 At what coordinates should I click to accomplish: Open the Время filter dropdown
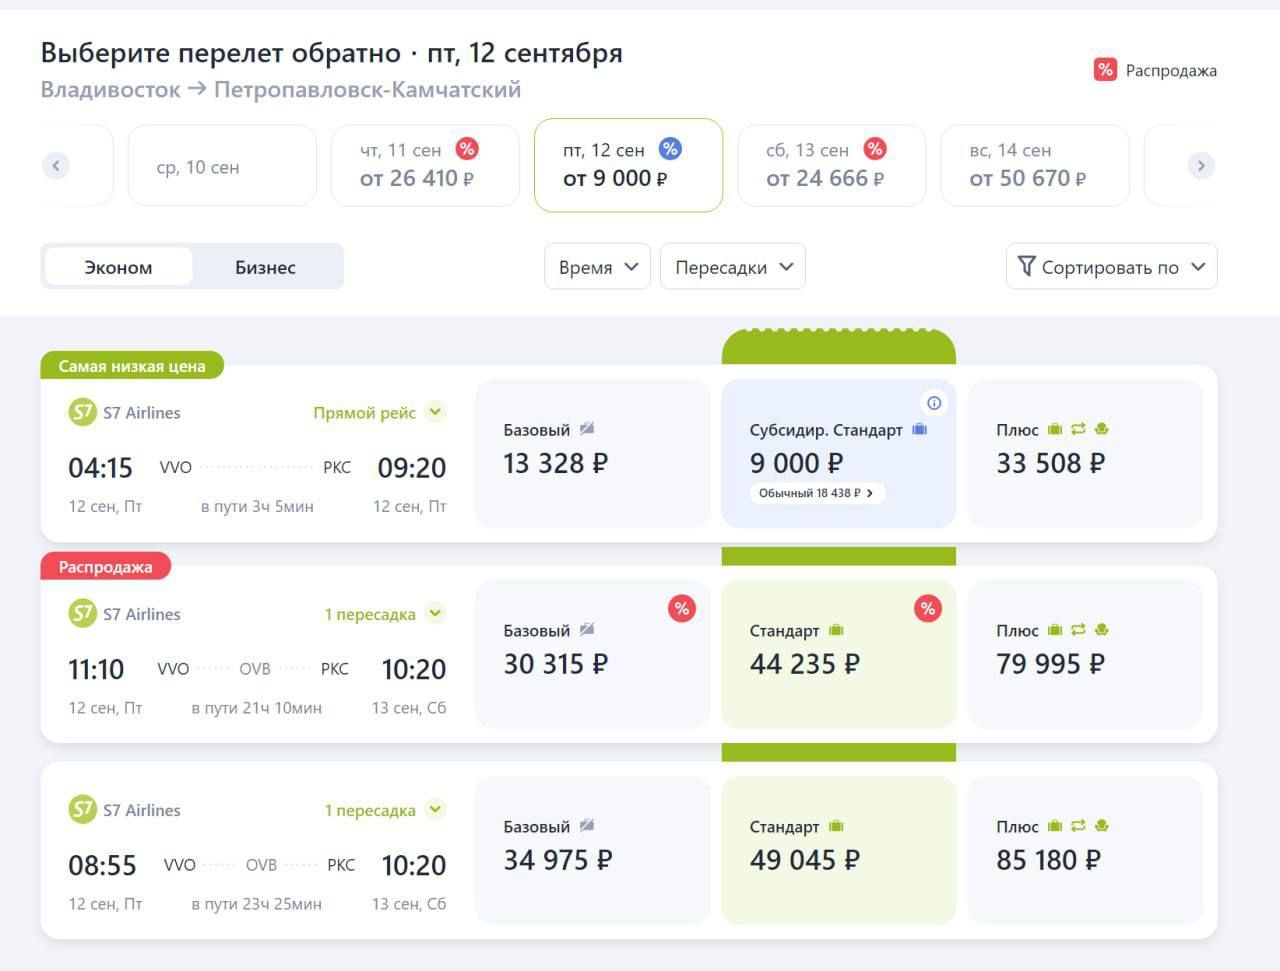coord(597,267)
